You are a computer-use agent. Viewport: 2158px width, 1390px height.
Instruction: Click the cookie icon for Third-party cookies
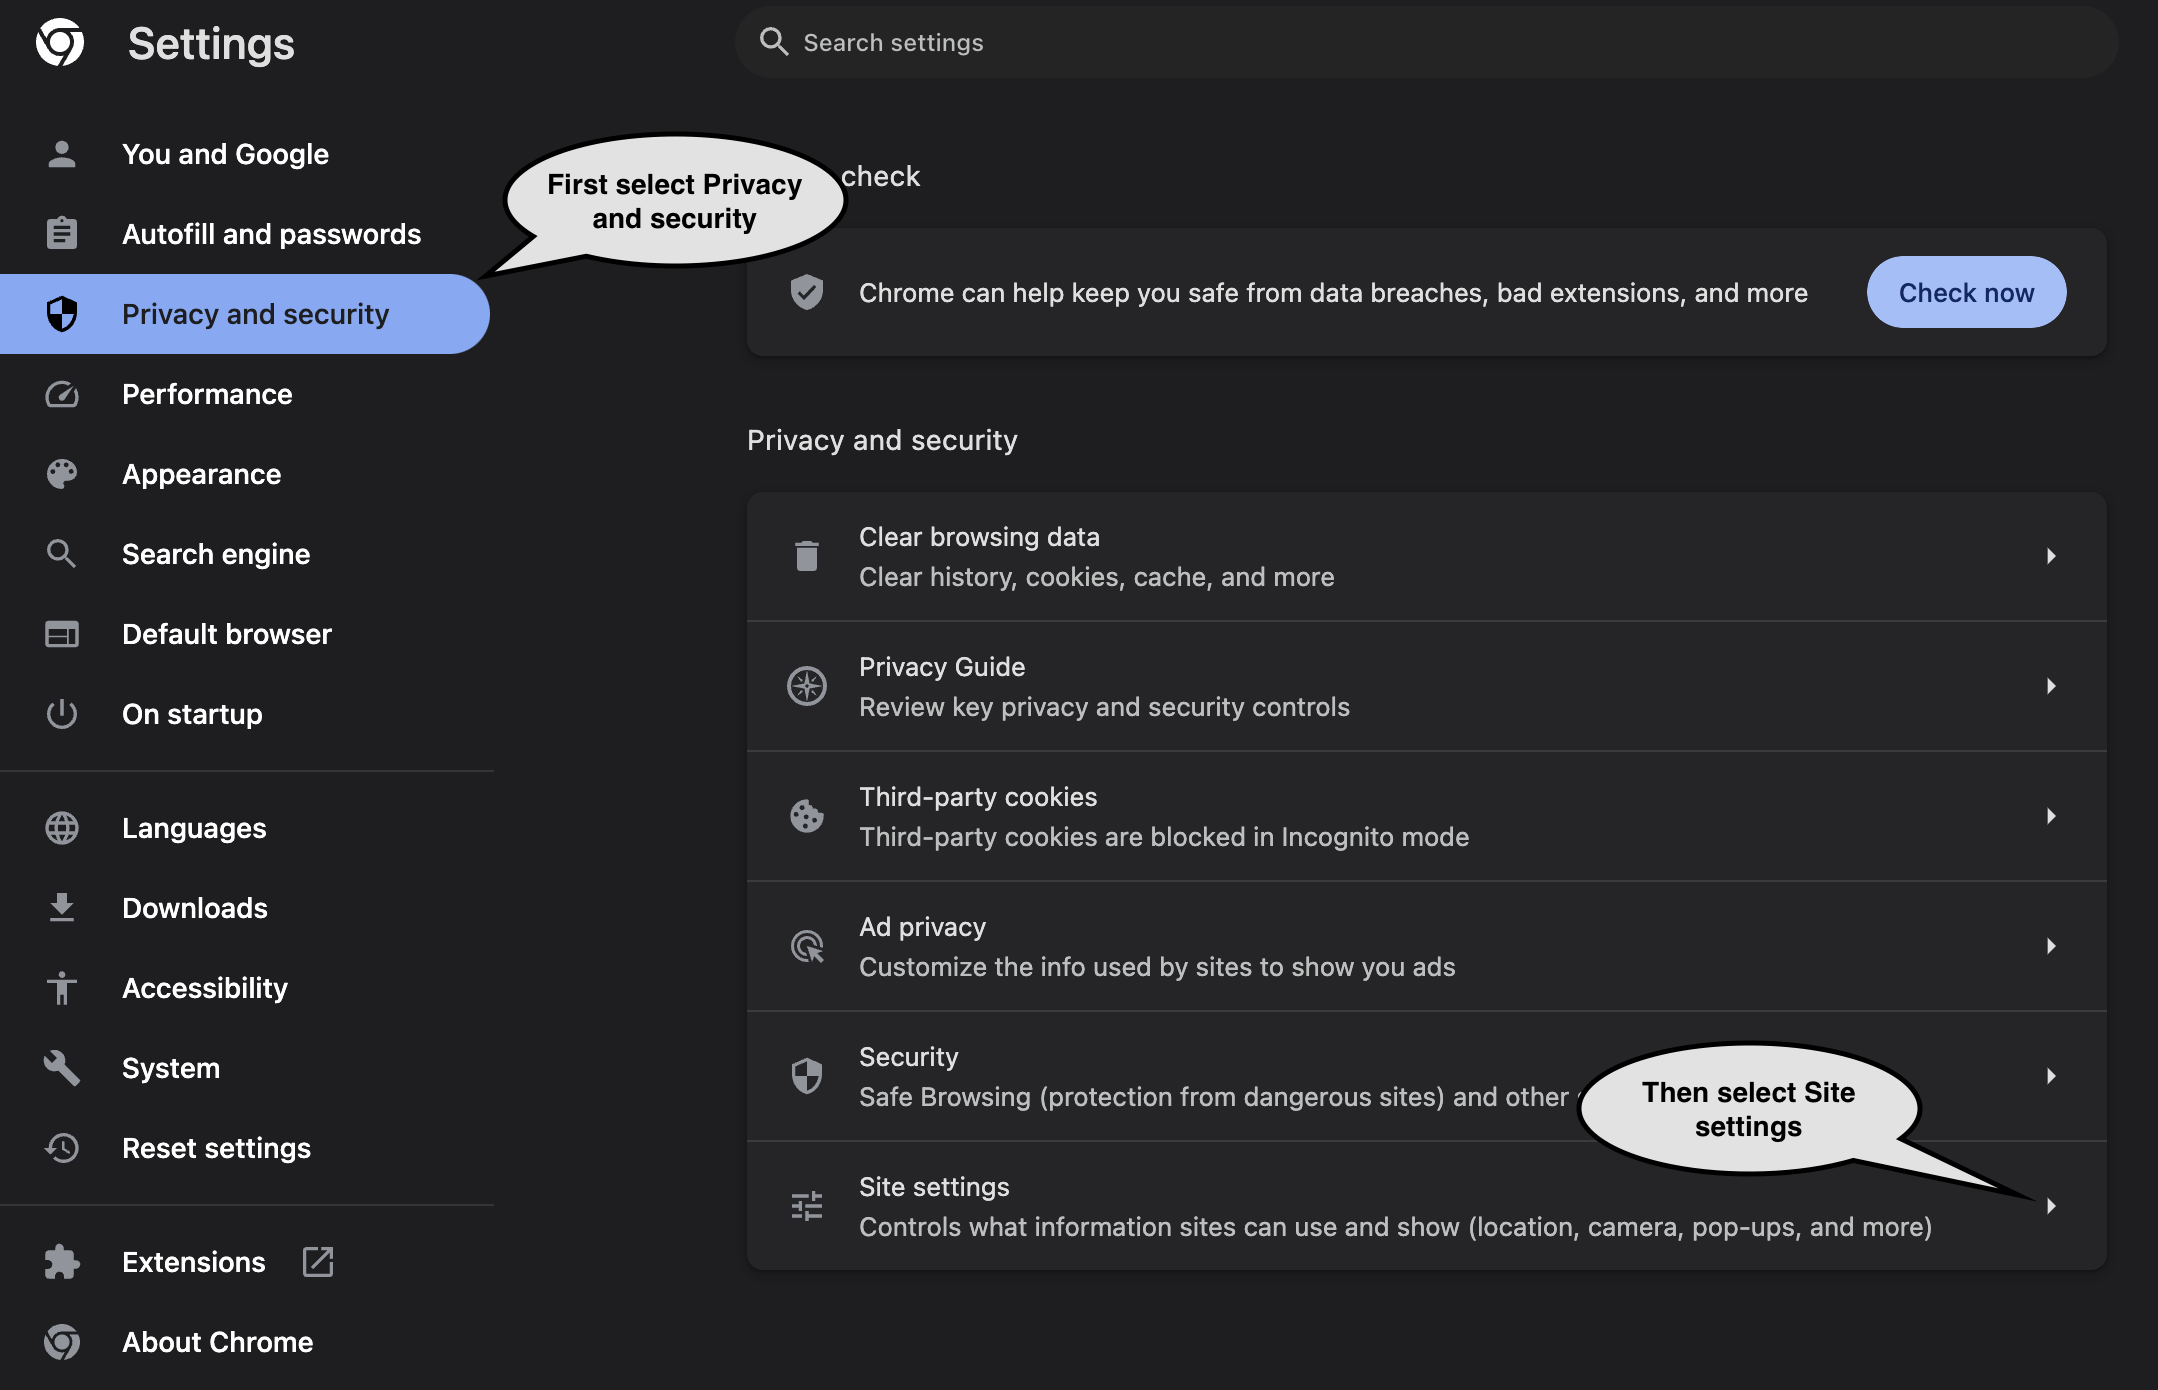pyautogui.click(x=806, y=816)
